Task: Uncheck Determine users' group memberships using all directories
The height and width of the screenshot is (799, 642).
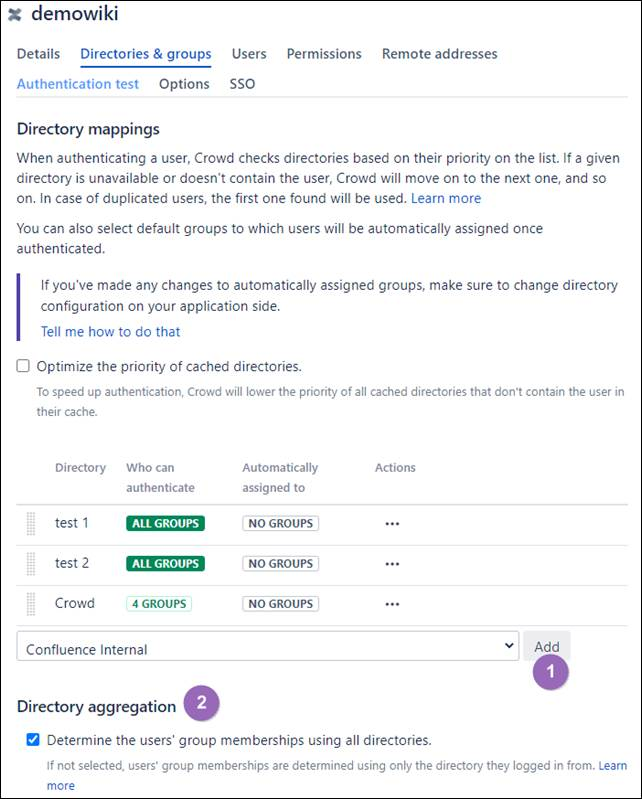Action: (x=33, y=739)
